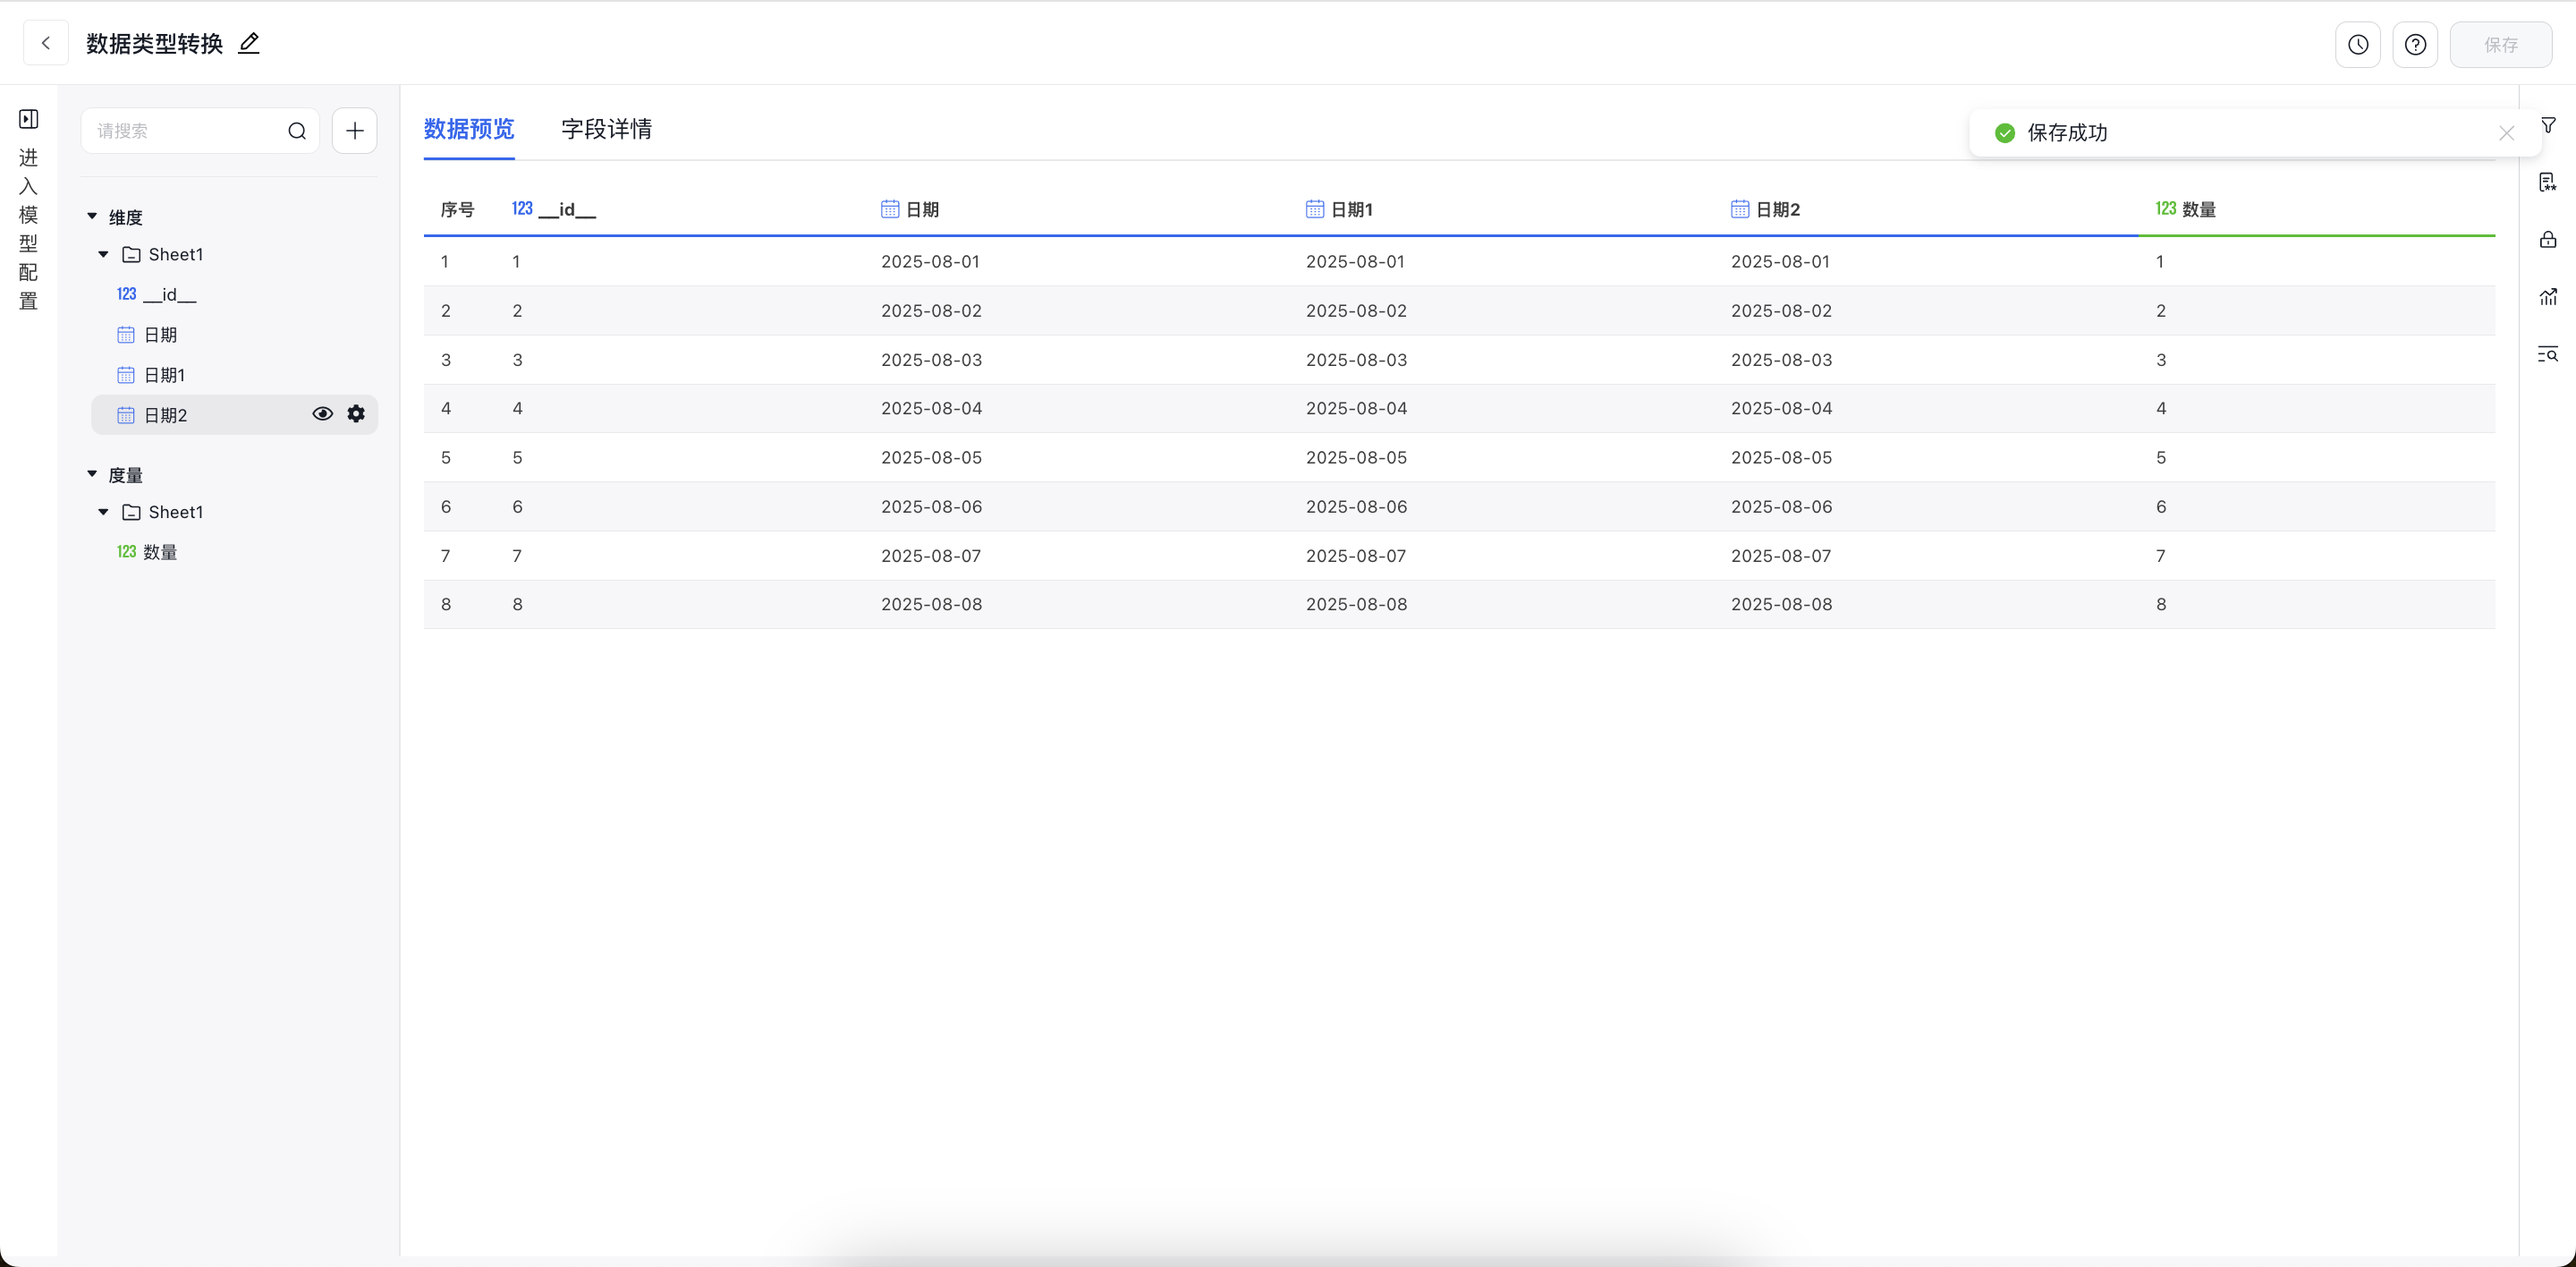Open the filter funnel icon

(x=2548, y=125)
